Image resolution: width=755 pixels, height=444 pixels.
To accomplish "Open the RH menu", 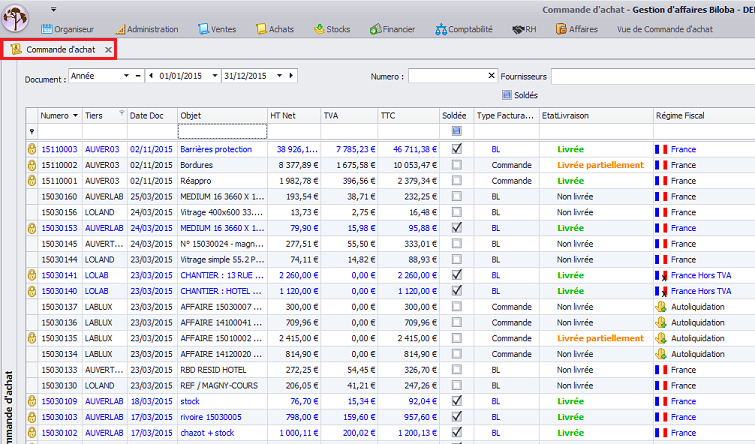I will pyautogui.click(x=524, y=29).
